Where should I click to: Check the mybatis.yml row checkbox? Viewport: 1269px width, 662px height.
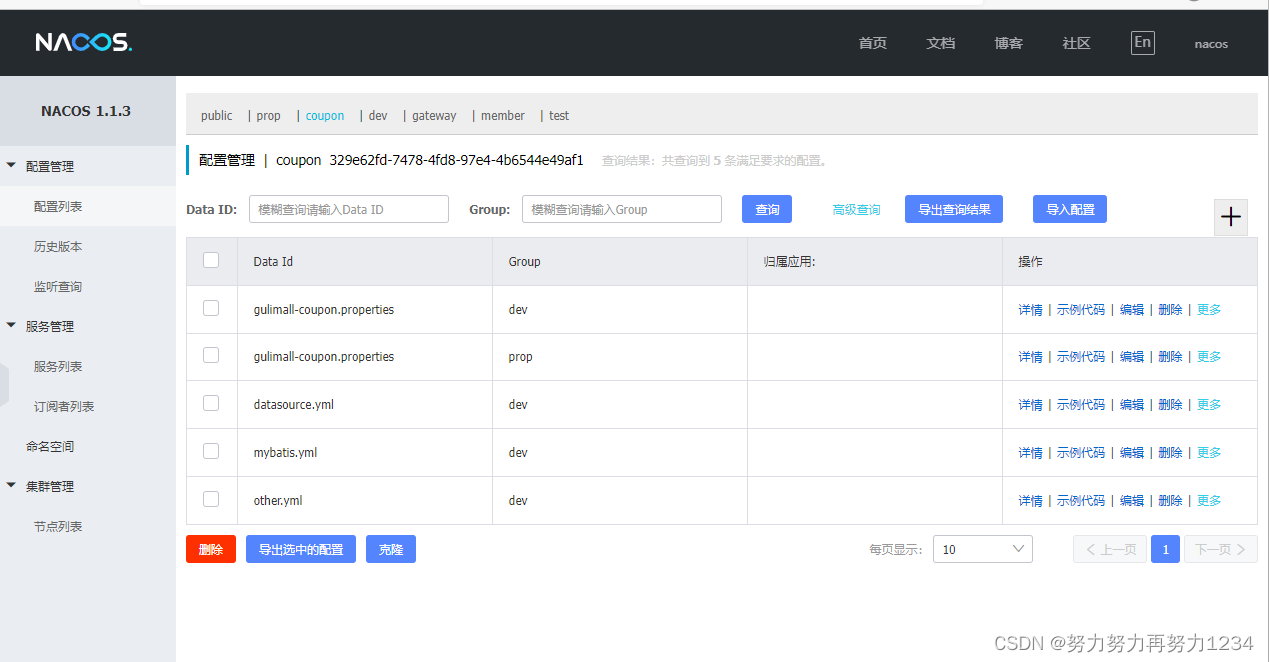click(x=211, y=451)
